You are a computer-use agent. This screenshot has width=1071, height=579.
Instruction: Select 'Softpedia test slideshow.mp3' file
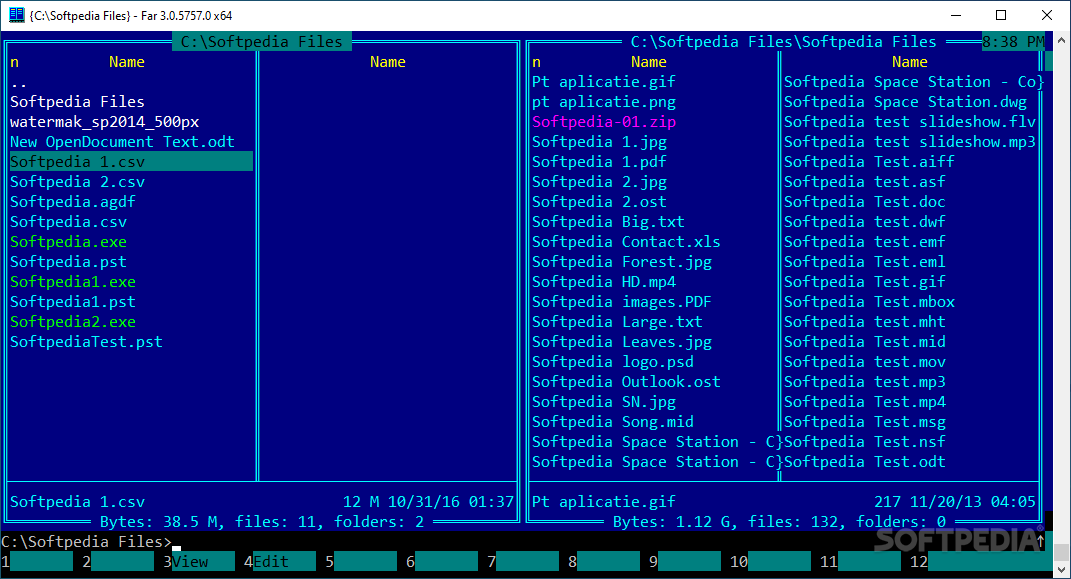[x=910, y=142]
